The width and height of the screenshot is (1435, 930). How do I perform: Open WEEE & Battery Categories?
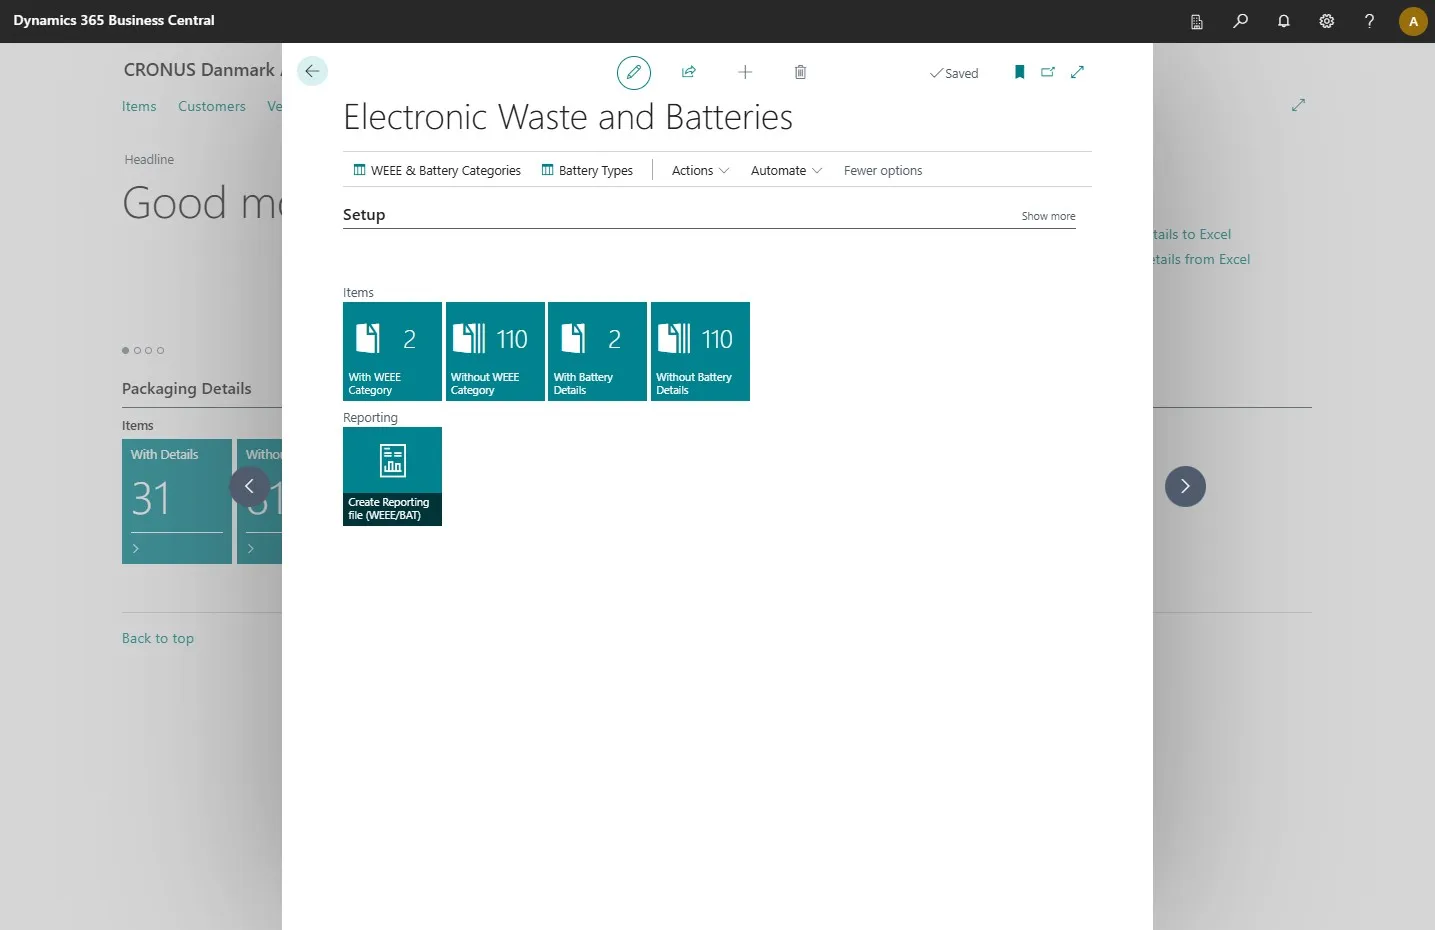(x=437, y=171)
